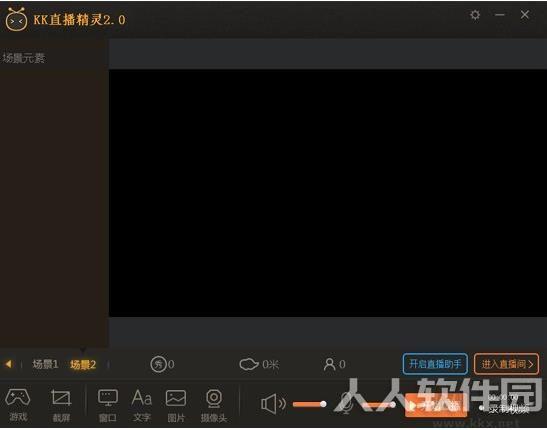Add a window source (窗口)

[108, 405]
